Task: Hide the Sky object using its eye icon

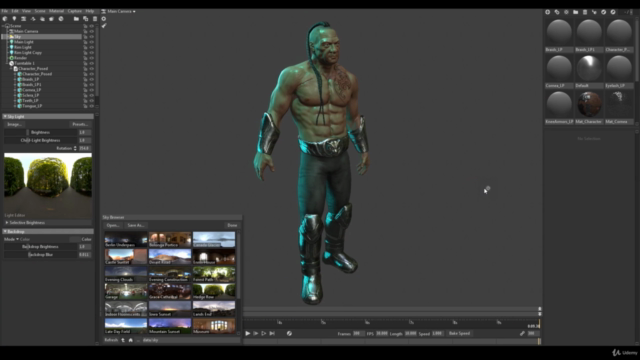Action: point(91,37)
